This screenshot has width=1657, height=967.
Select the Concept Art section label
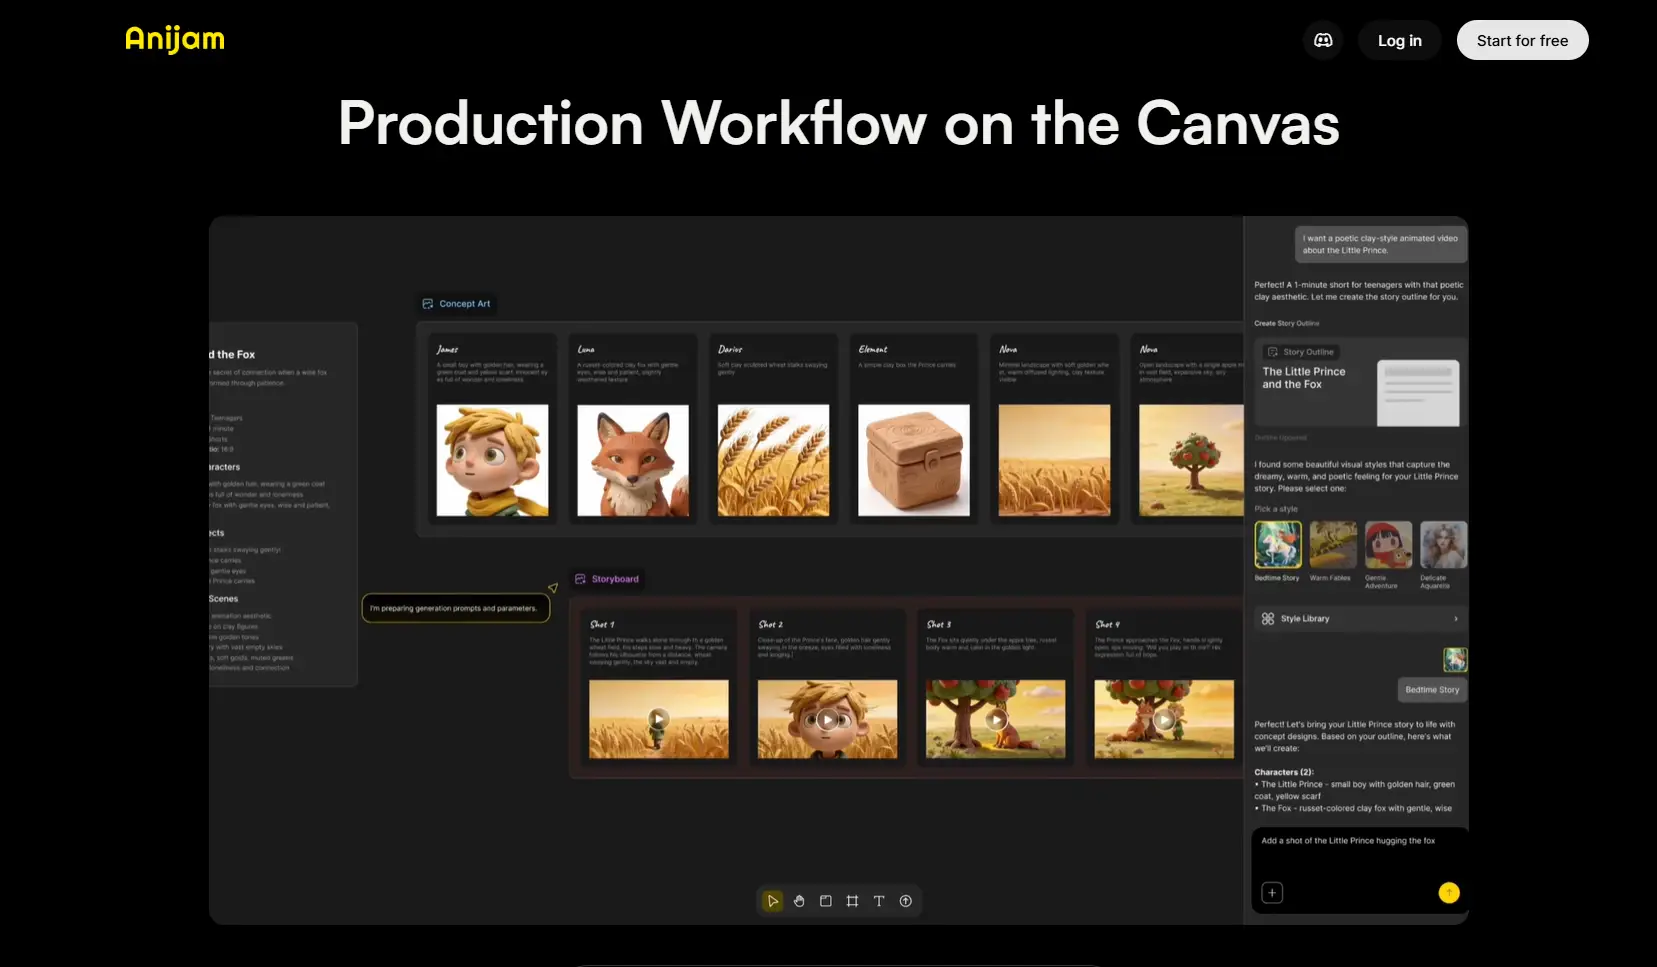pyautogui.click(x=456, y=304)
